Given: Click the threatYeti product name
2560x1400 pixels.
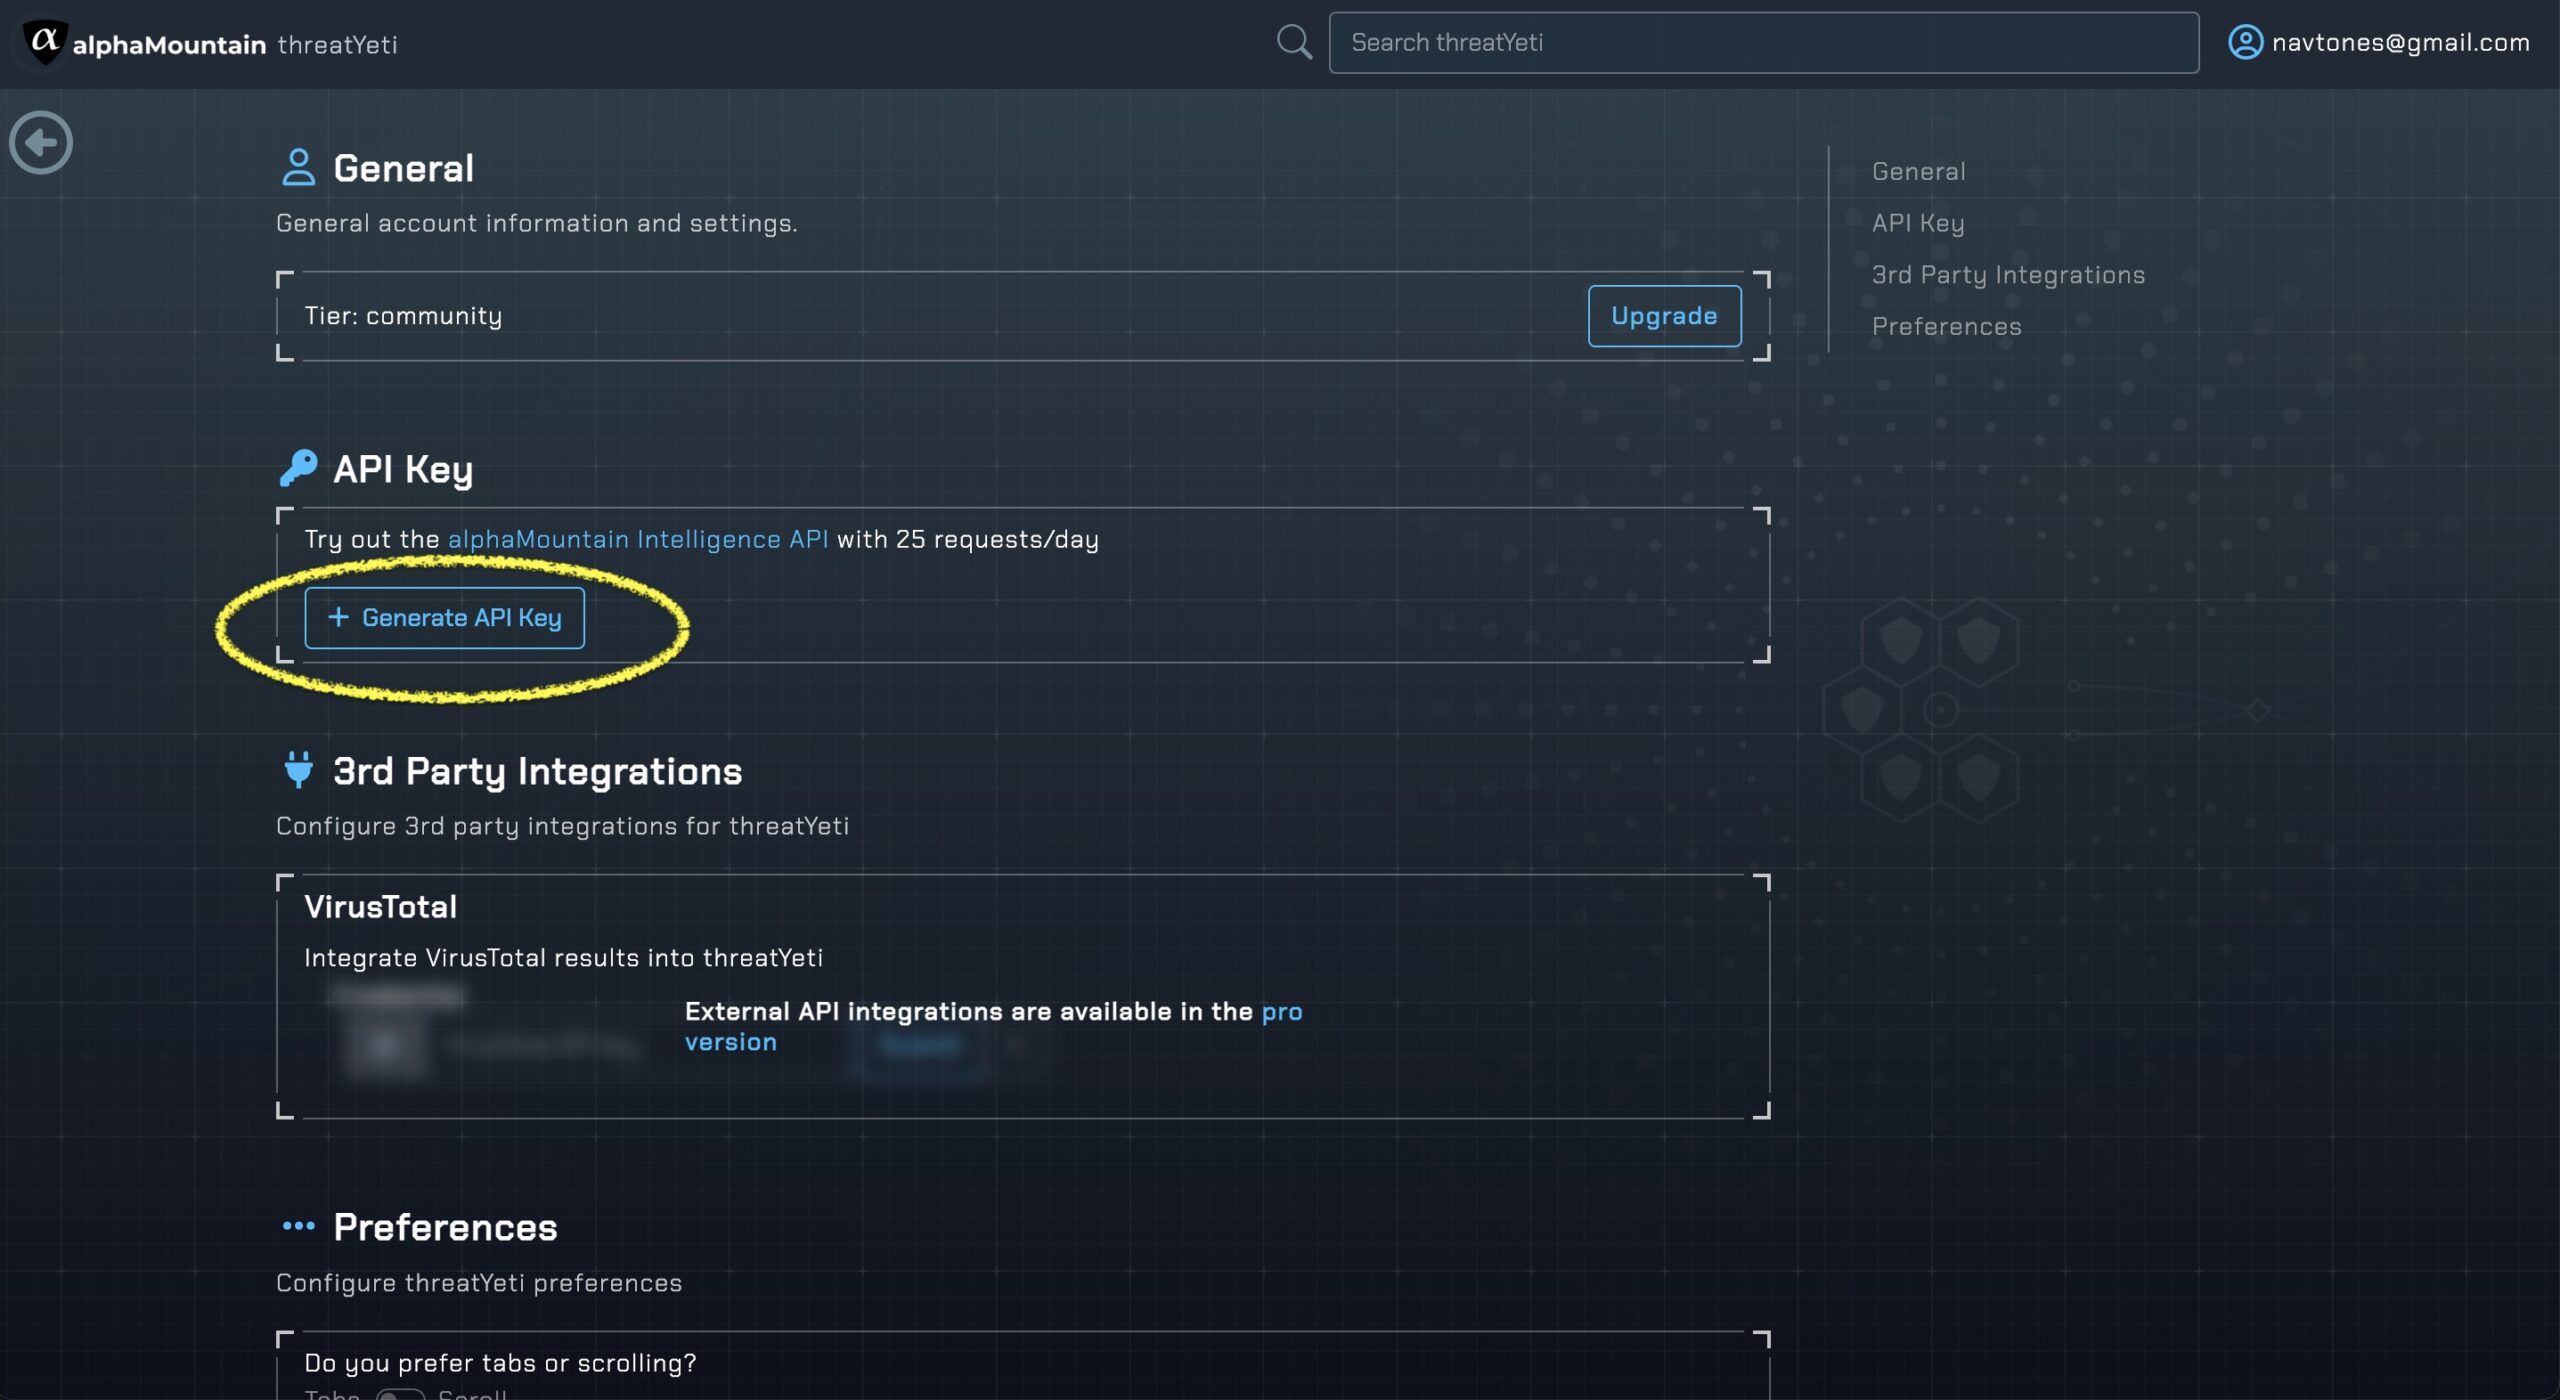Looking at the screenshot, I should pyautogui.click(x=337, y=45).
